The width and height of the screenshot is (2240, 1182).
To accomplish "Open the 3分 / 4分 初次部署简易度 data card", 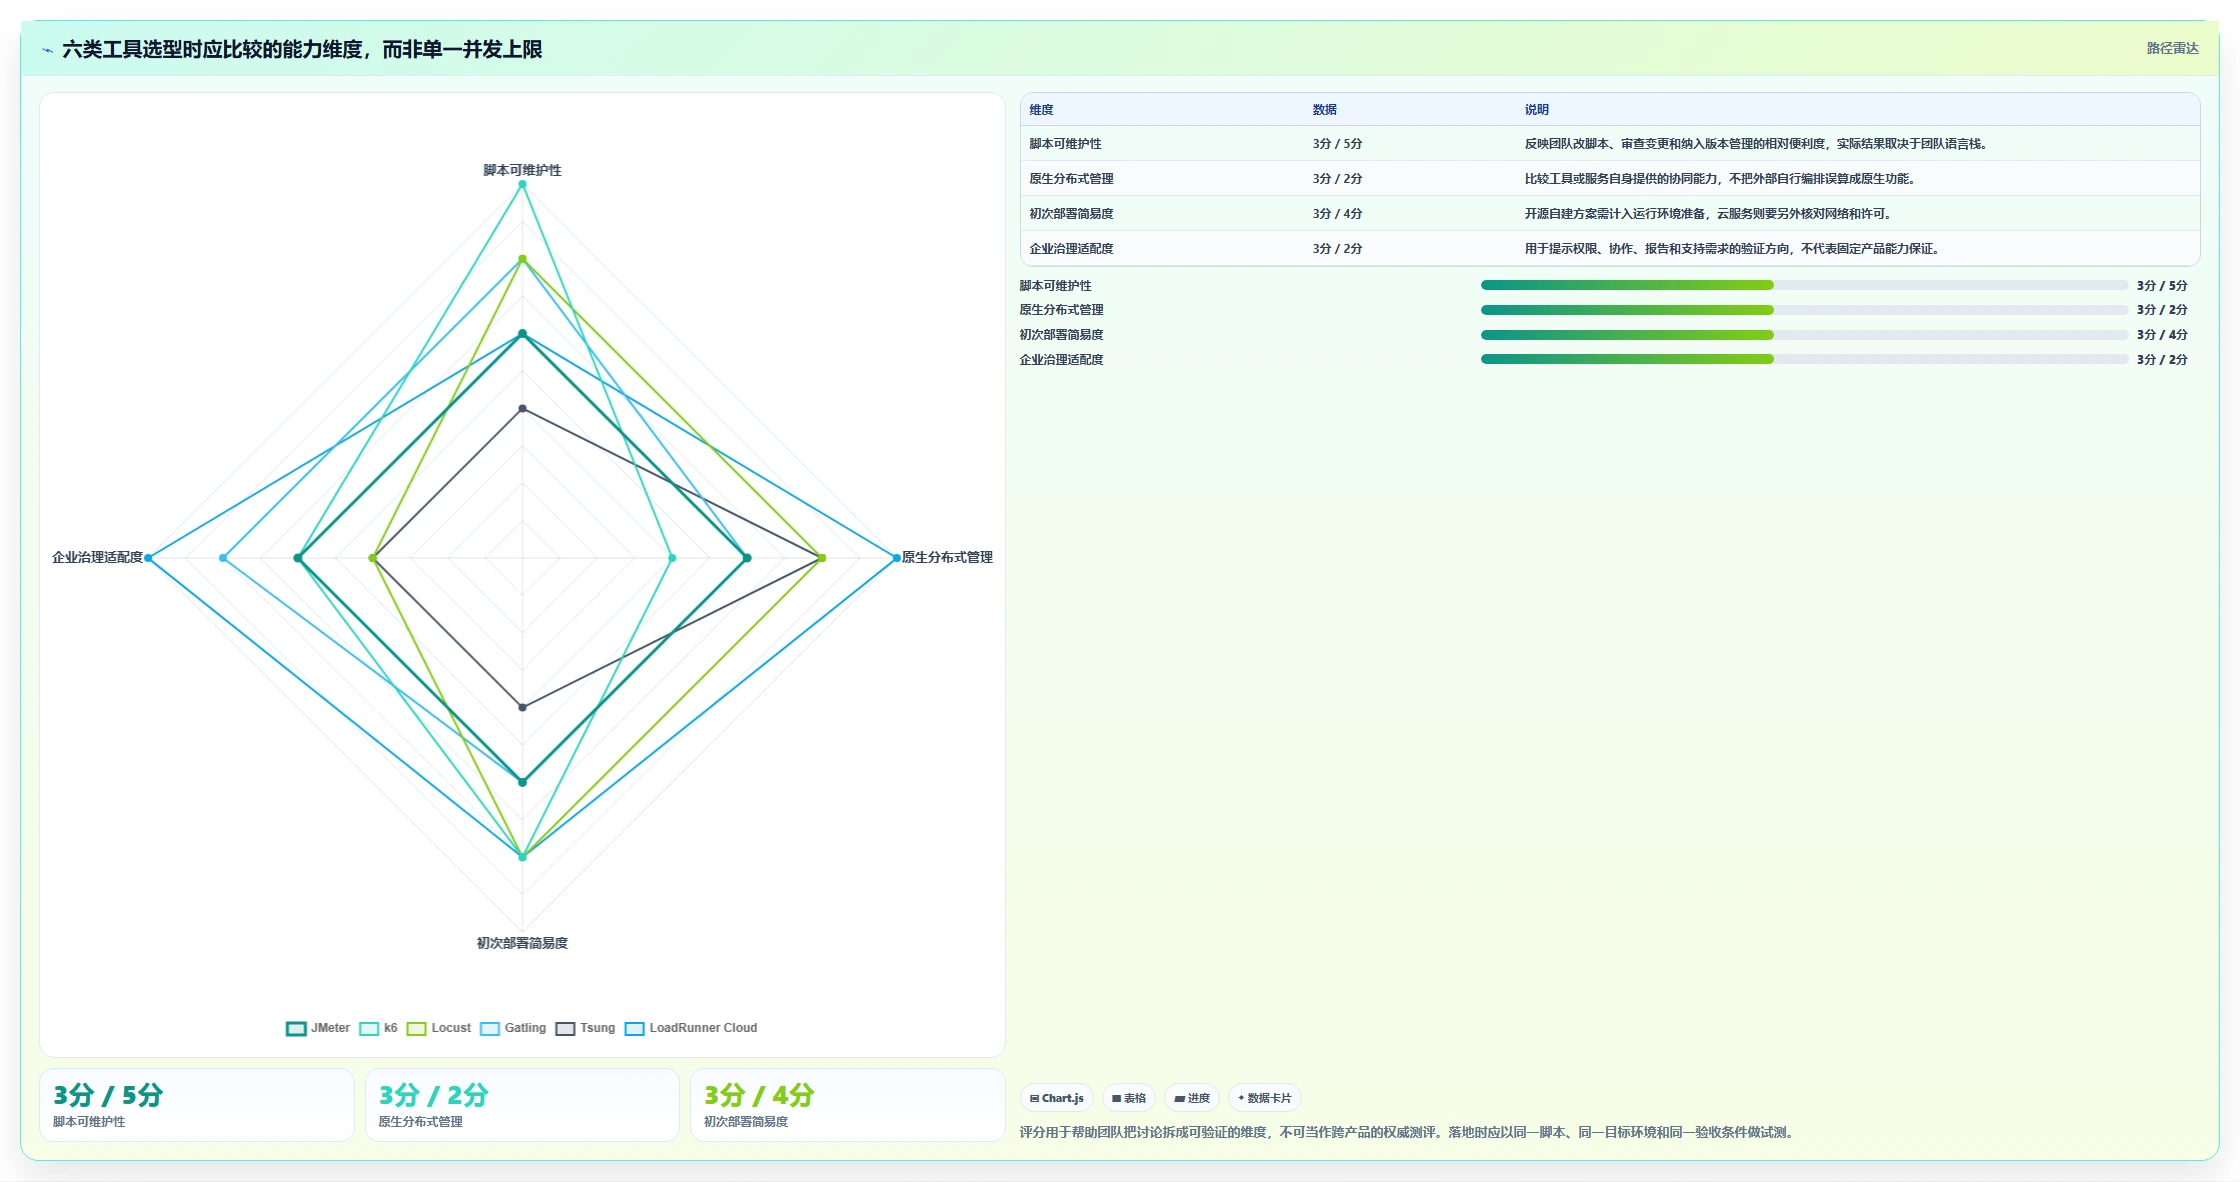I will pyautogui.click(x=848, y=1105).
